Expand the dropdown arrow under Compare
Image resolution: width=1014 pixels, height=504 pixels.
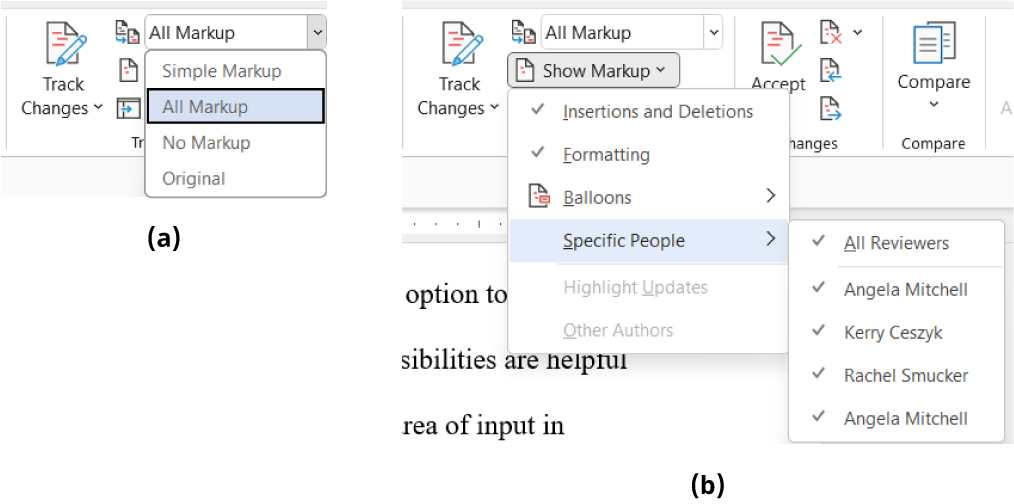(x=934, y=104)
